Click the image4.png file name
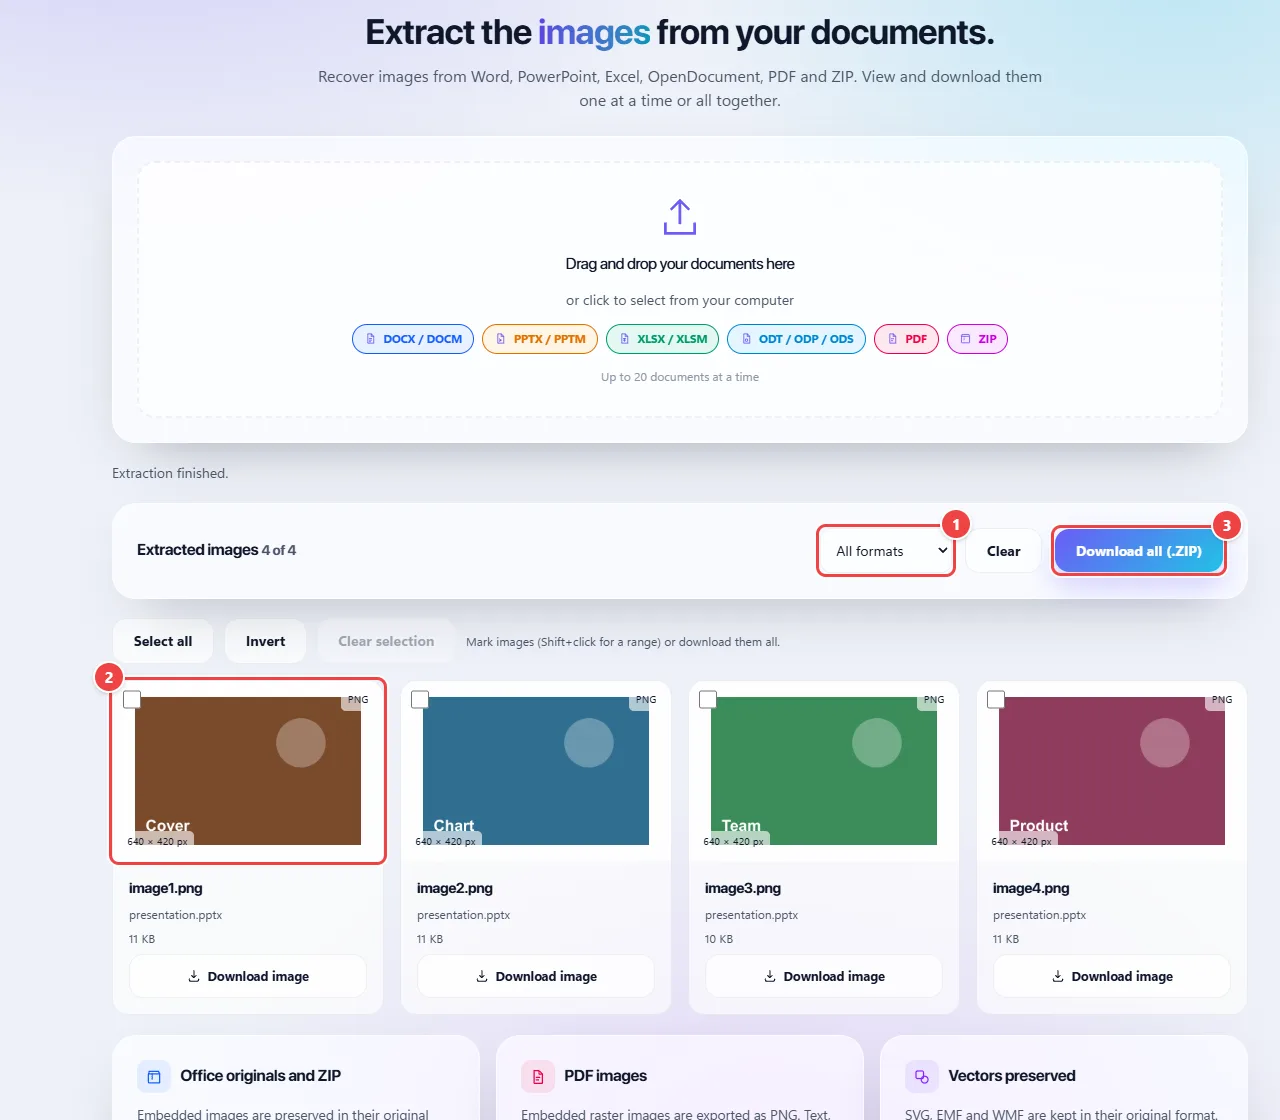 pos(1031,888)
